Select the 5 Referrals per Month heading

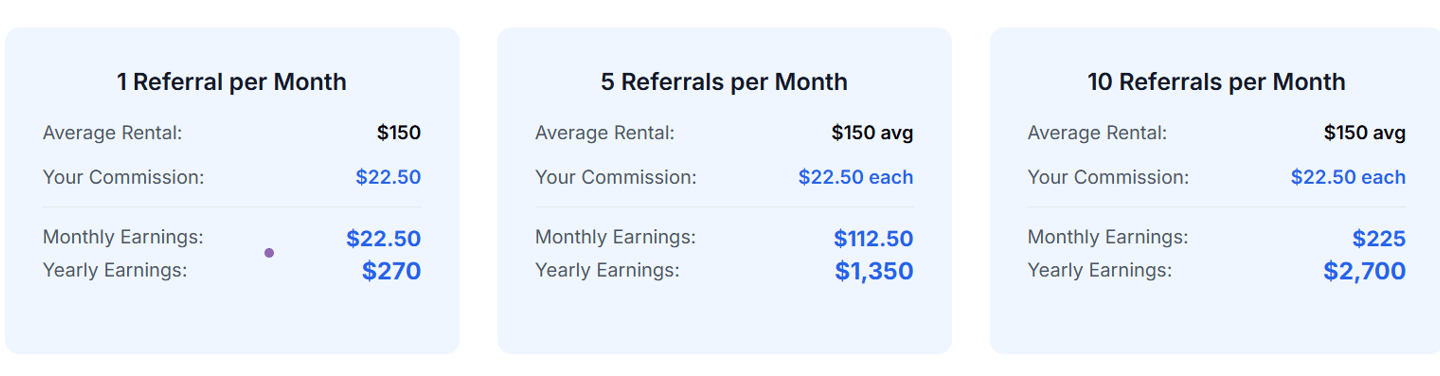(724, 82)
